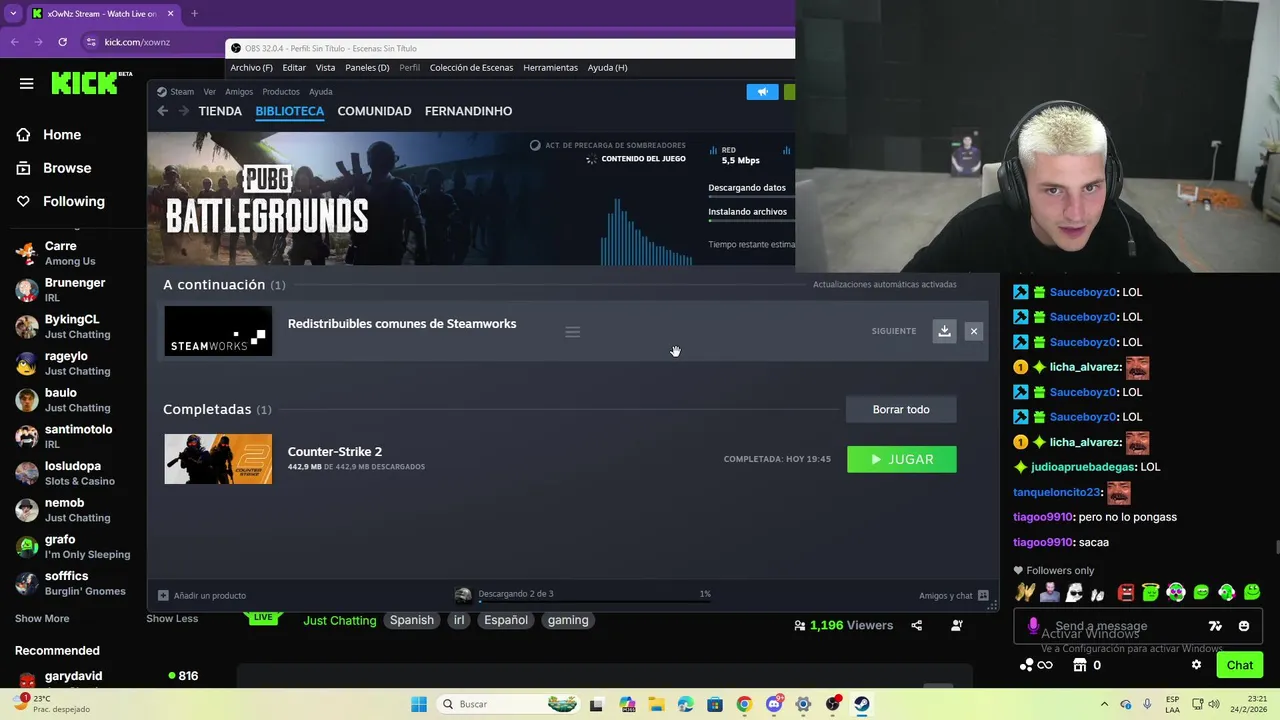Open OBS Herramientas menu

pos(550,68)
